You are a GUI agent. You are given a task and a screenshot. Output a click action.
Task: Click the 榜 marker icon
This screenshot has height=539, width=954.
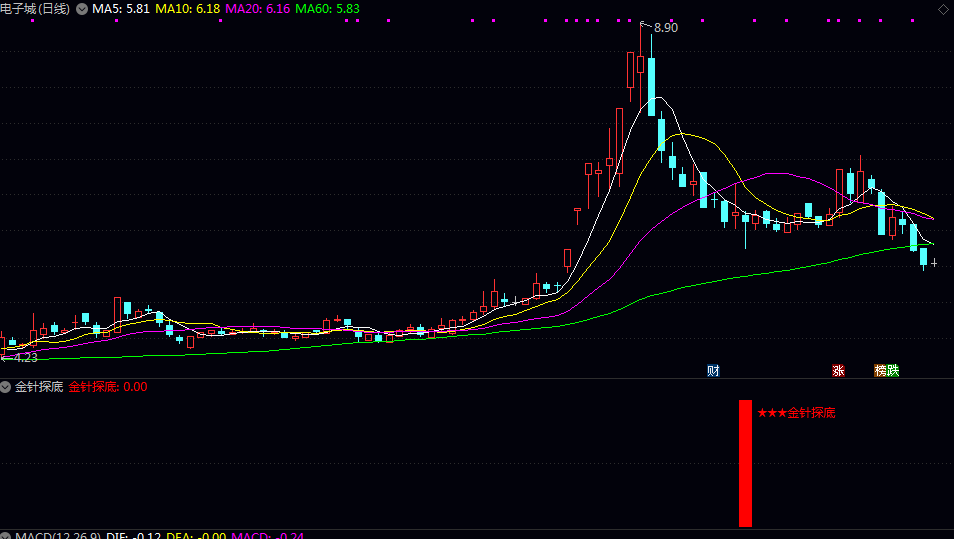[x=880, y=370]
